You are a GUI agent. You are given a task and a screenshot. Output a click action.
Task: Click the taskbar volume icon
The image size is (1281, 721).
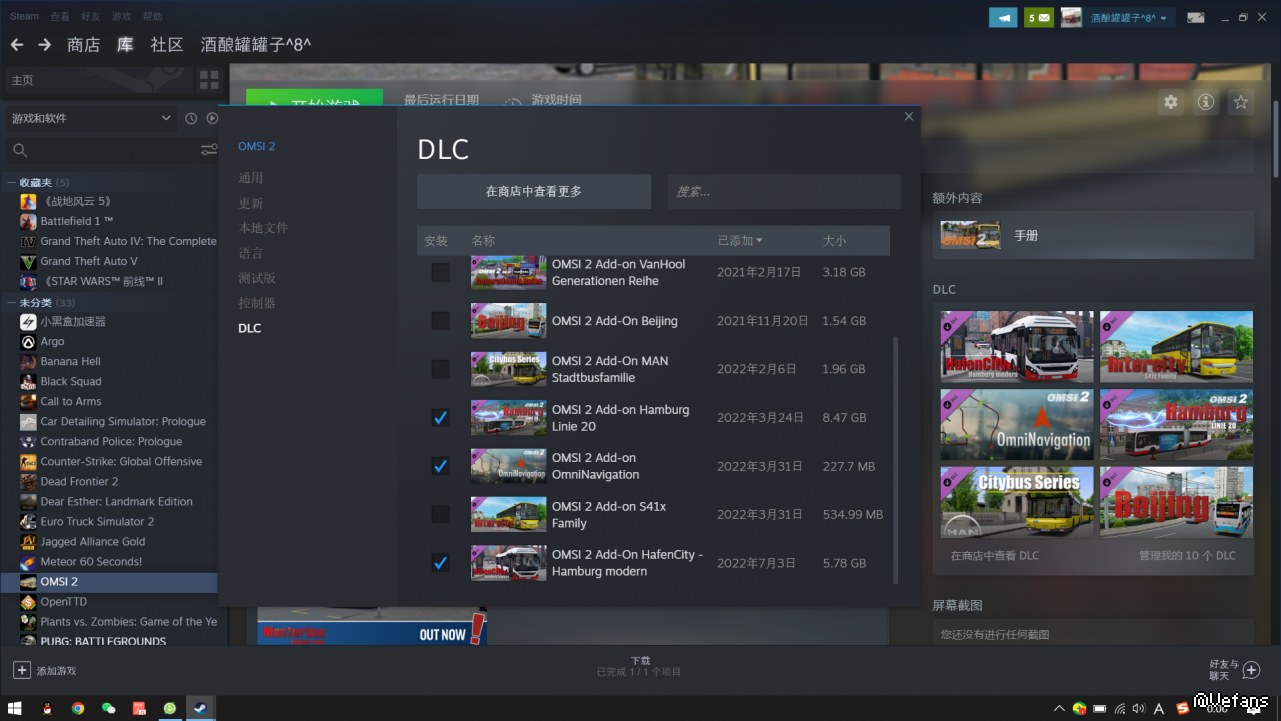[x=1138, y=708]
